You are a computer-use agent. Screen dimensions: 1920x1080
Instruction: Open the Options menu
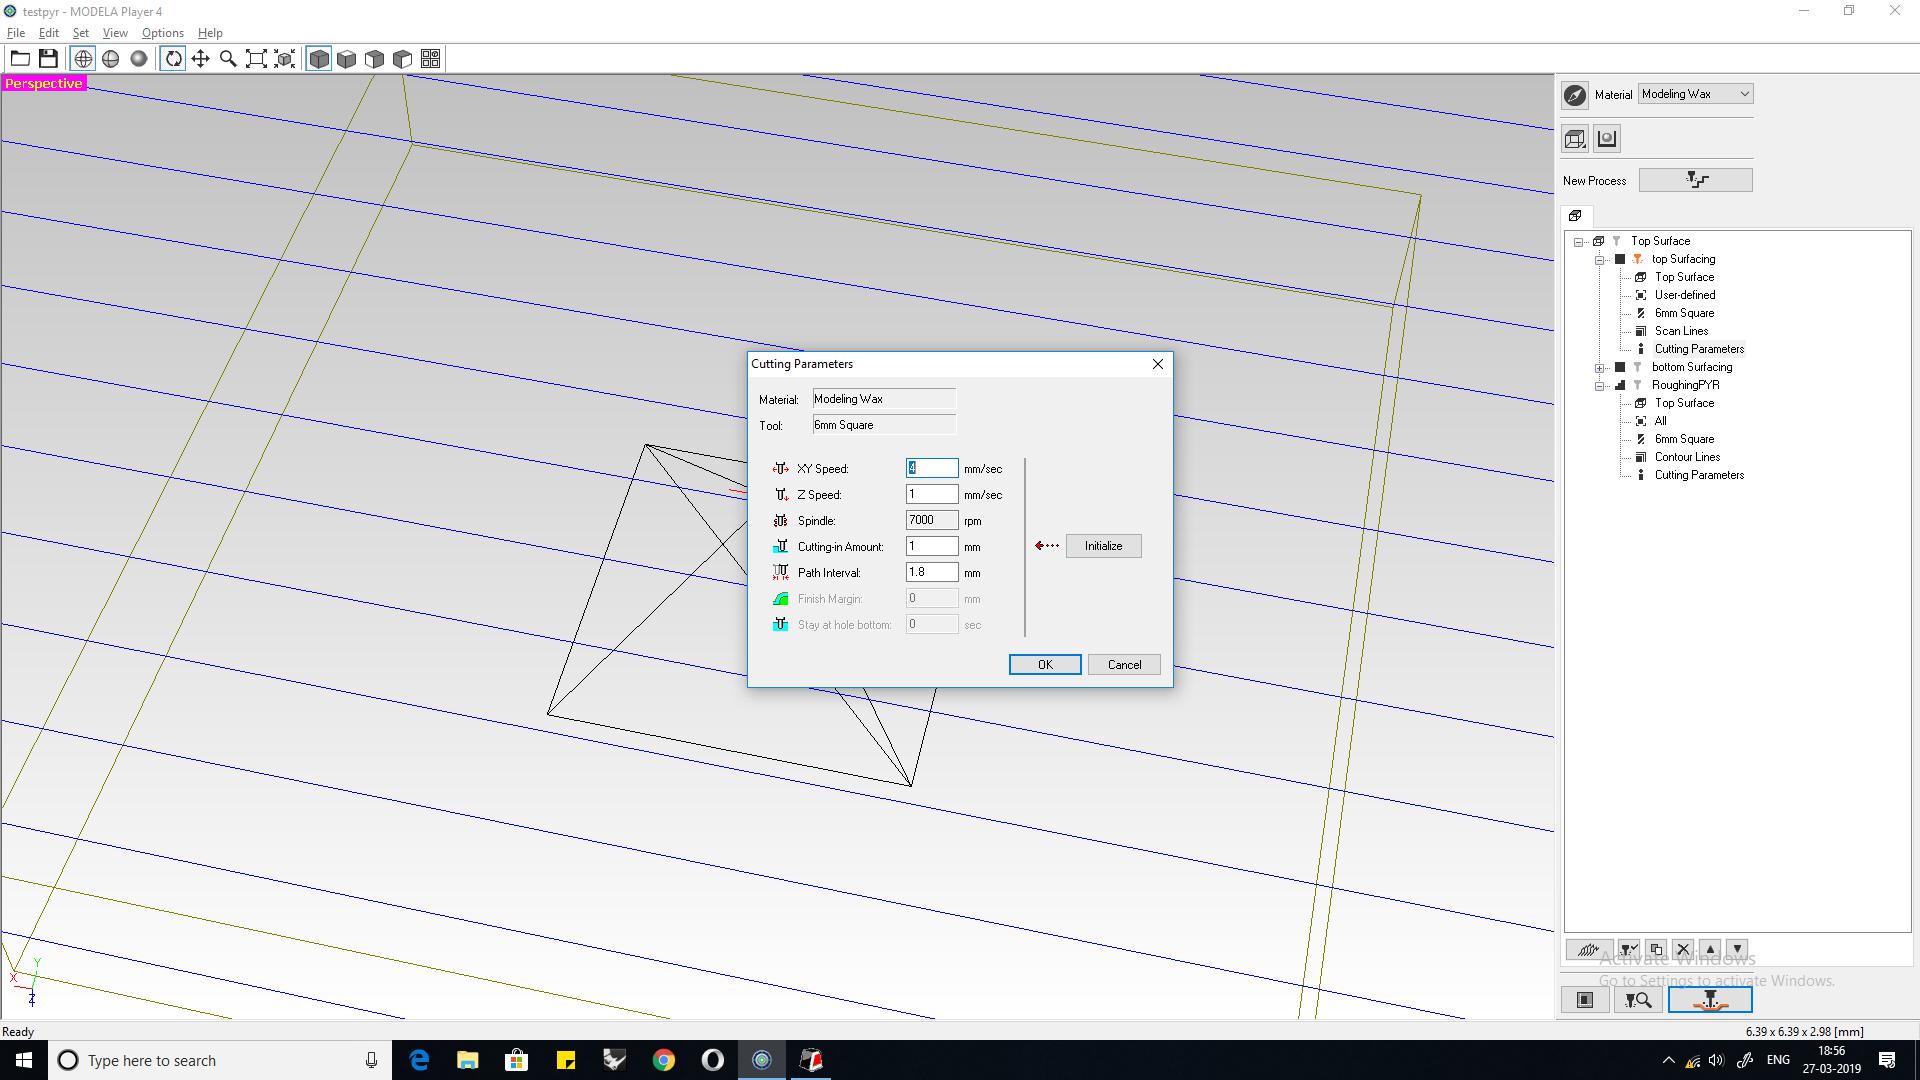(x=162, y=33)
